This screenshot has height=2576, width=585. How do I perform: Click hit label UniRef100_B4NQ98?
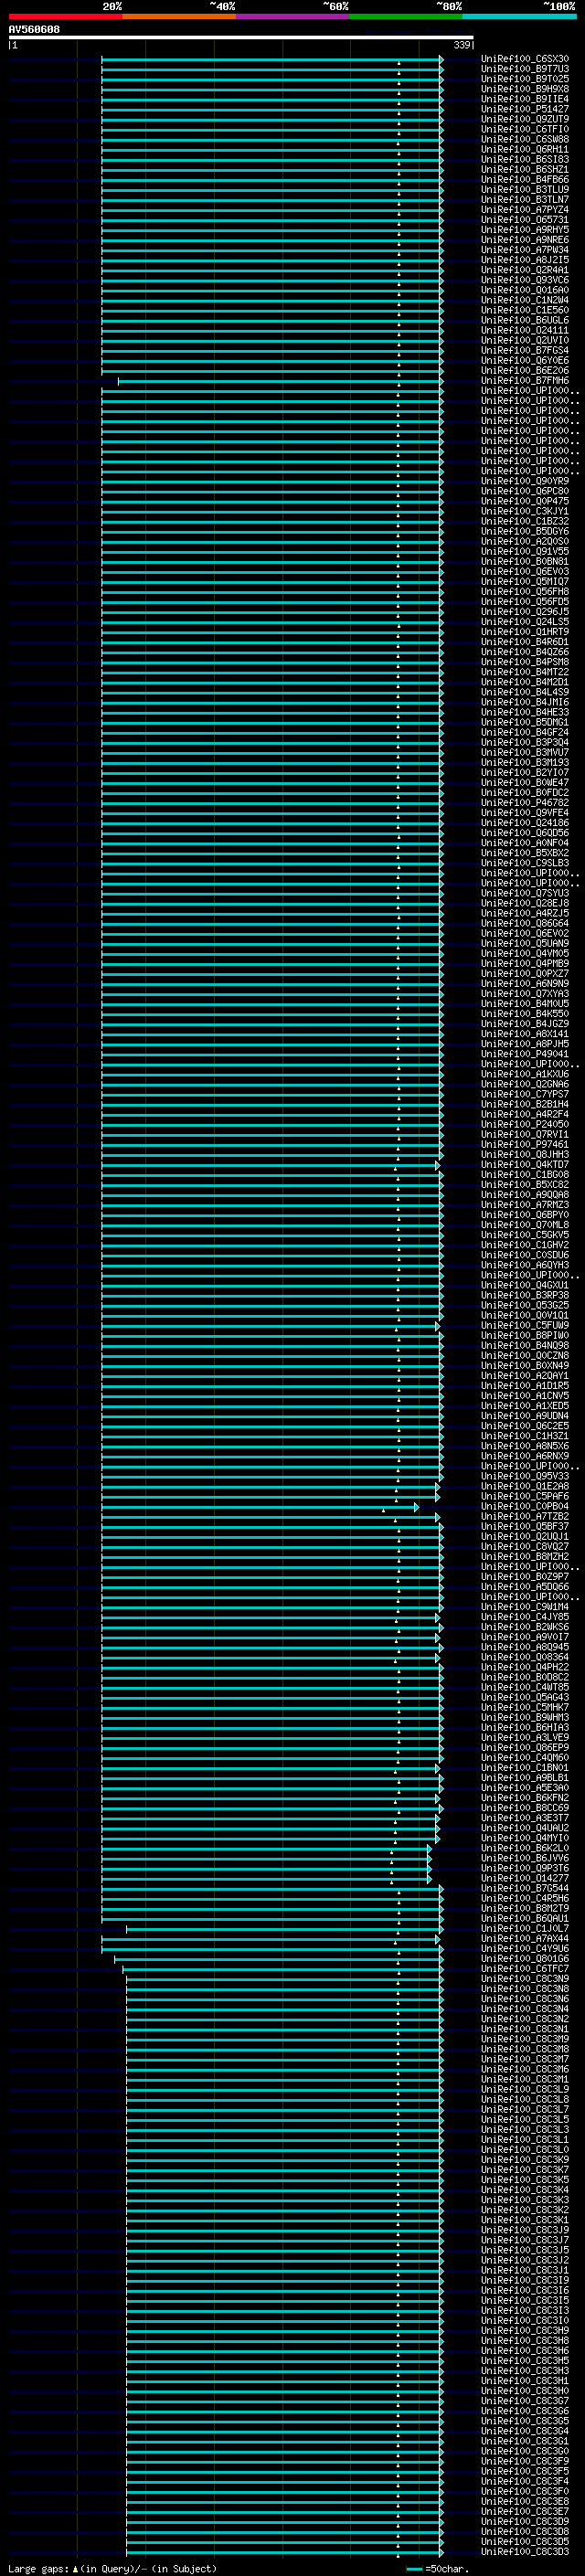tap(525, 1346)
